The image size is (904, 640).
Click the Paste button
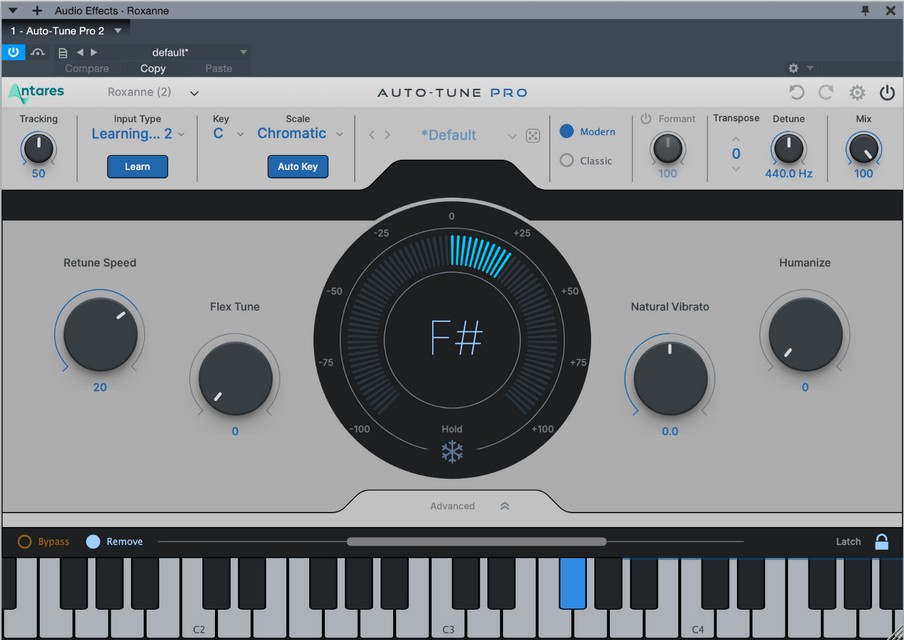click(219, 68)
